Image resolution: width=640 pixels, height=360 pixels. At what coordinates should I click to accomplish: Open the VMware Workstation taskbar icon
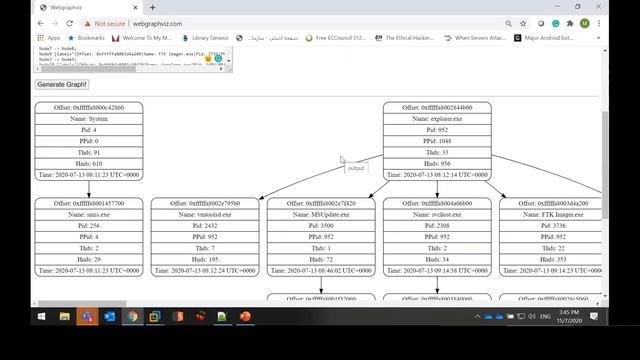tap(155, 316)
